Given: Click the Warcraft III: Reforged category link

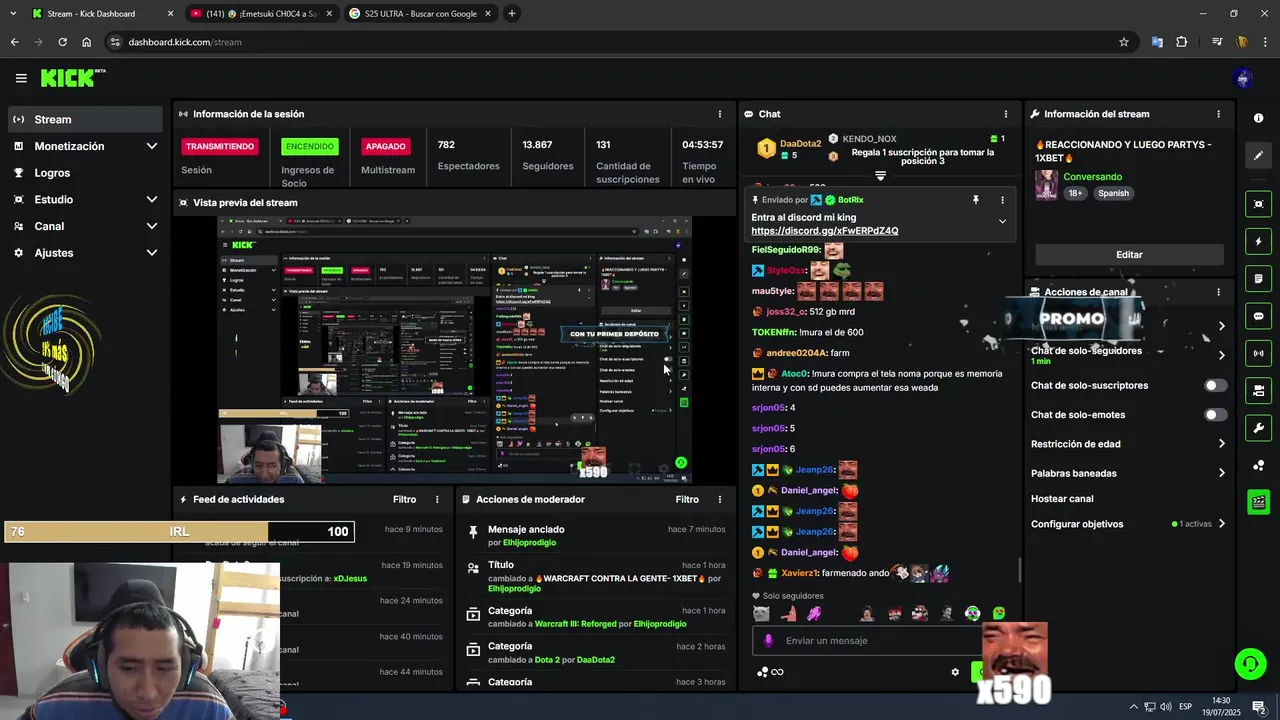Looking at the screenshot, I should click(x=576, y=624).
